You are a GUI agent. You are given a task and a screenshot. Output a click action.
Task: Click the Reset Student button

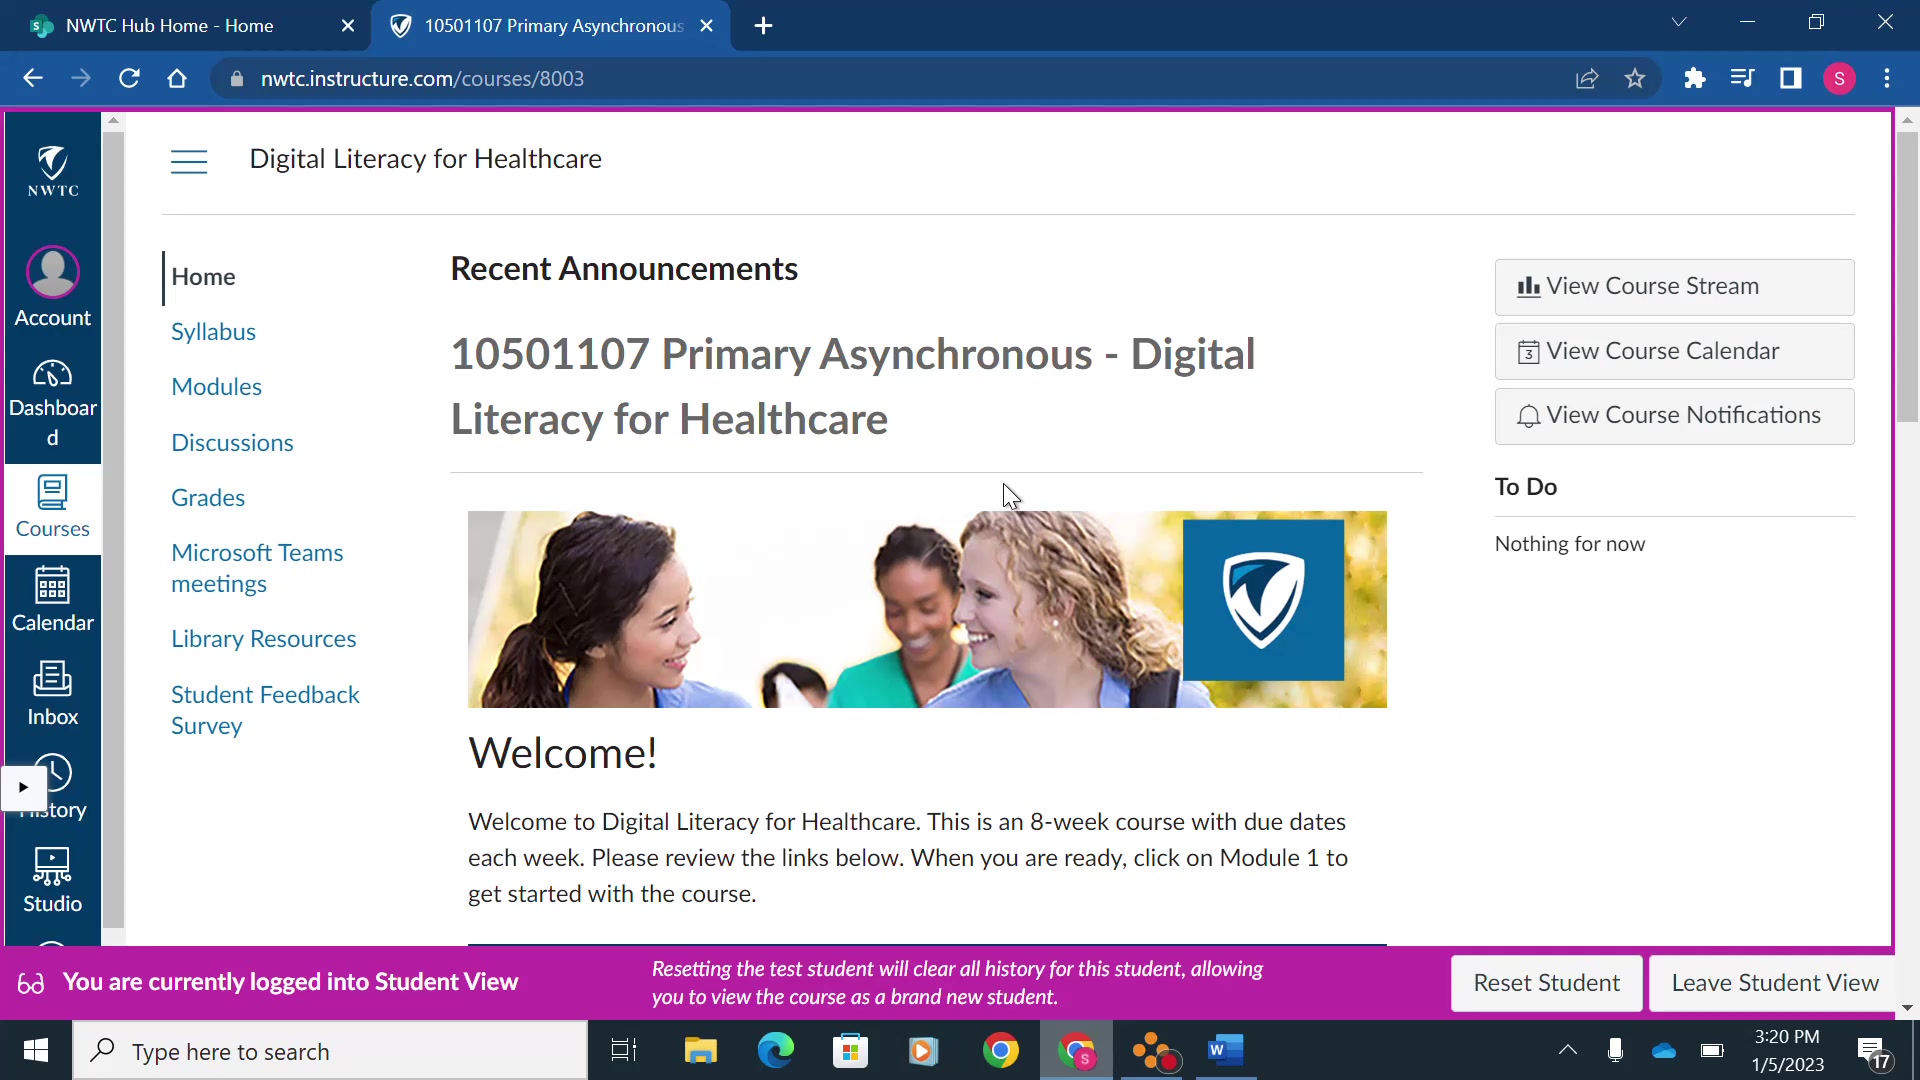(1546, 983)
